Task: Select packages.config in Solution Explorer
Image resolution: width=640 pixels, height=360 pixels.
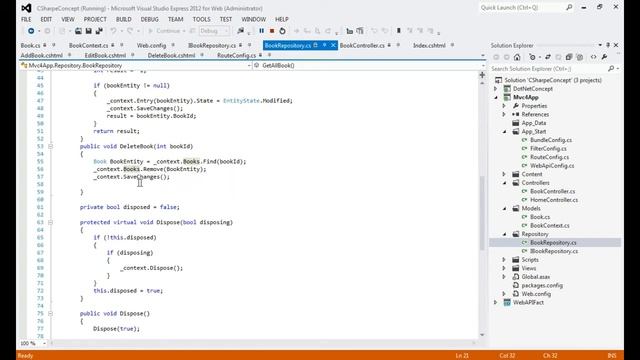Action: click(x=542, y=285)
